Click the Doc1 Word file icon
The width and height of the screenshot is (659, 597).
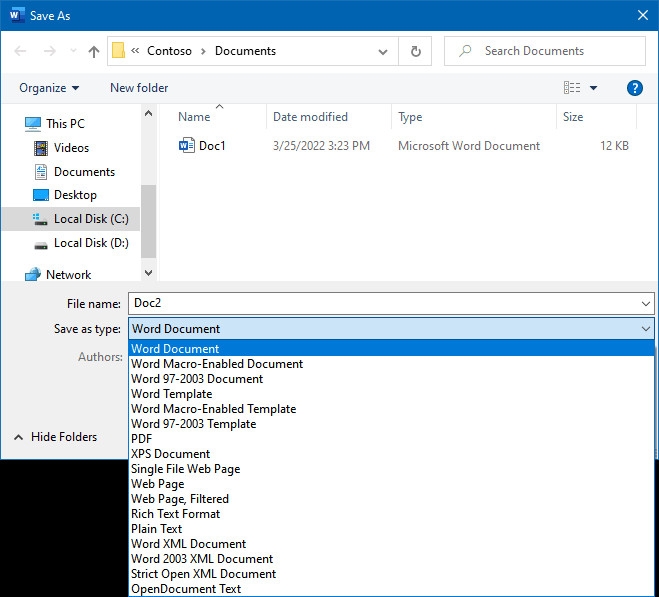click(187, 145)
